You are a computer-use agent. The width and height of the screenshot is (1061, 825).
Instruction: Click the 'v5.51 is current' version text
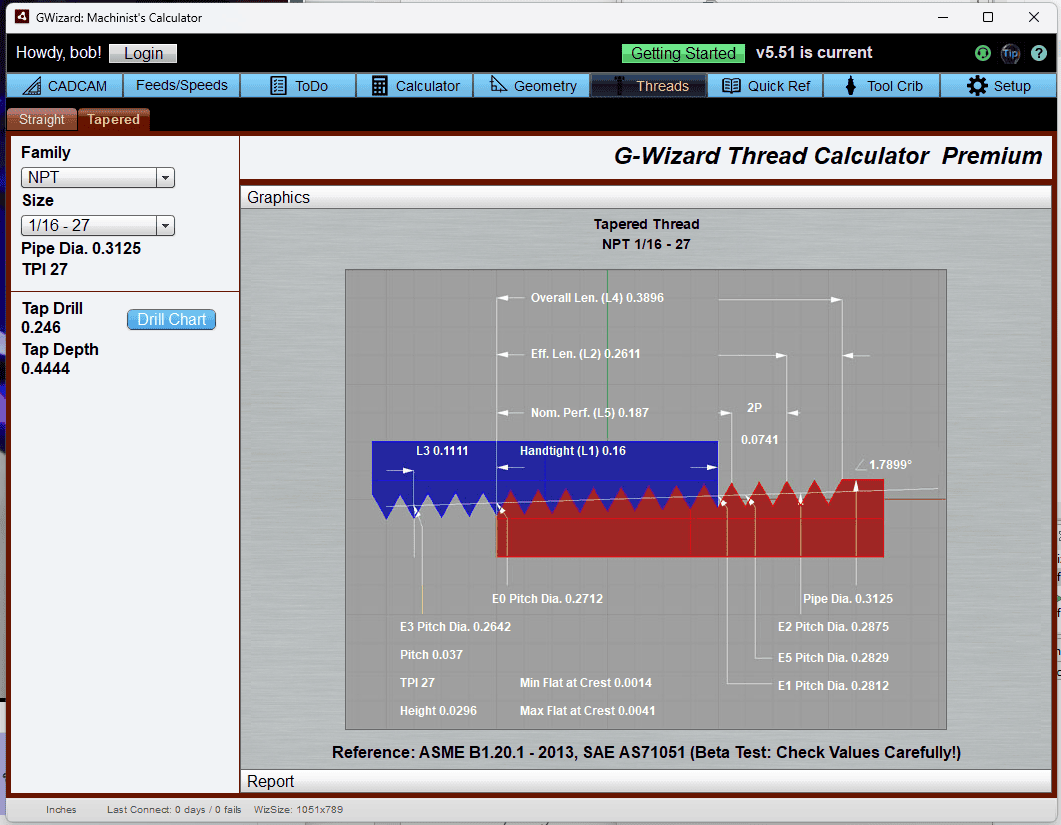[813, 53]
